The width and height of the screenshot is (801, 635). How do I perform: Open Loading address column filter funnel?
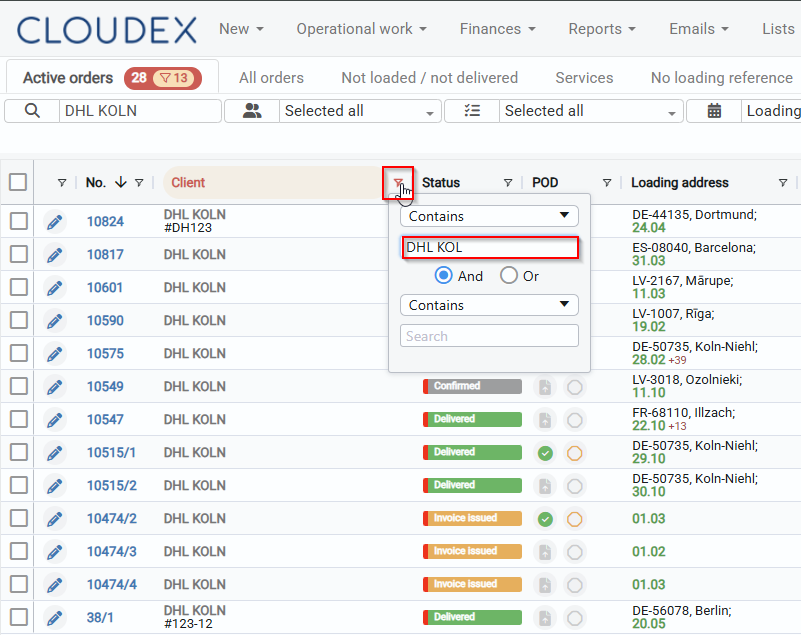(783, 183)
